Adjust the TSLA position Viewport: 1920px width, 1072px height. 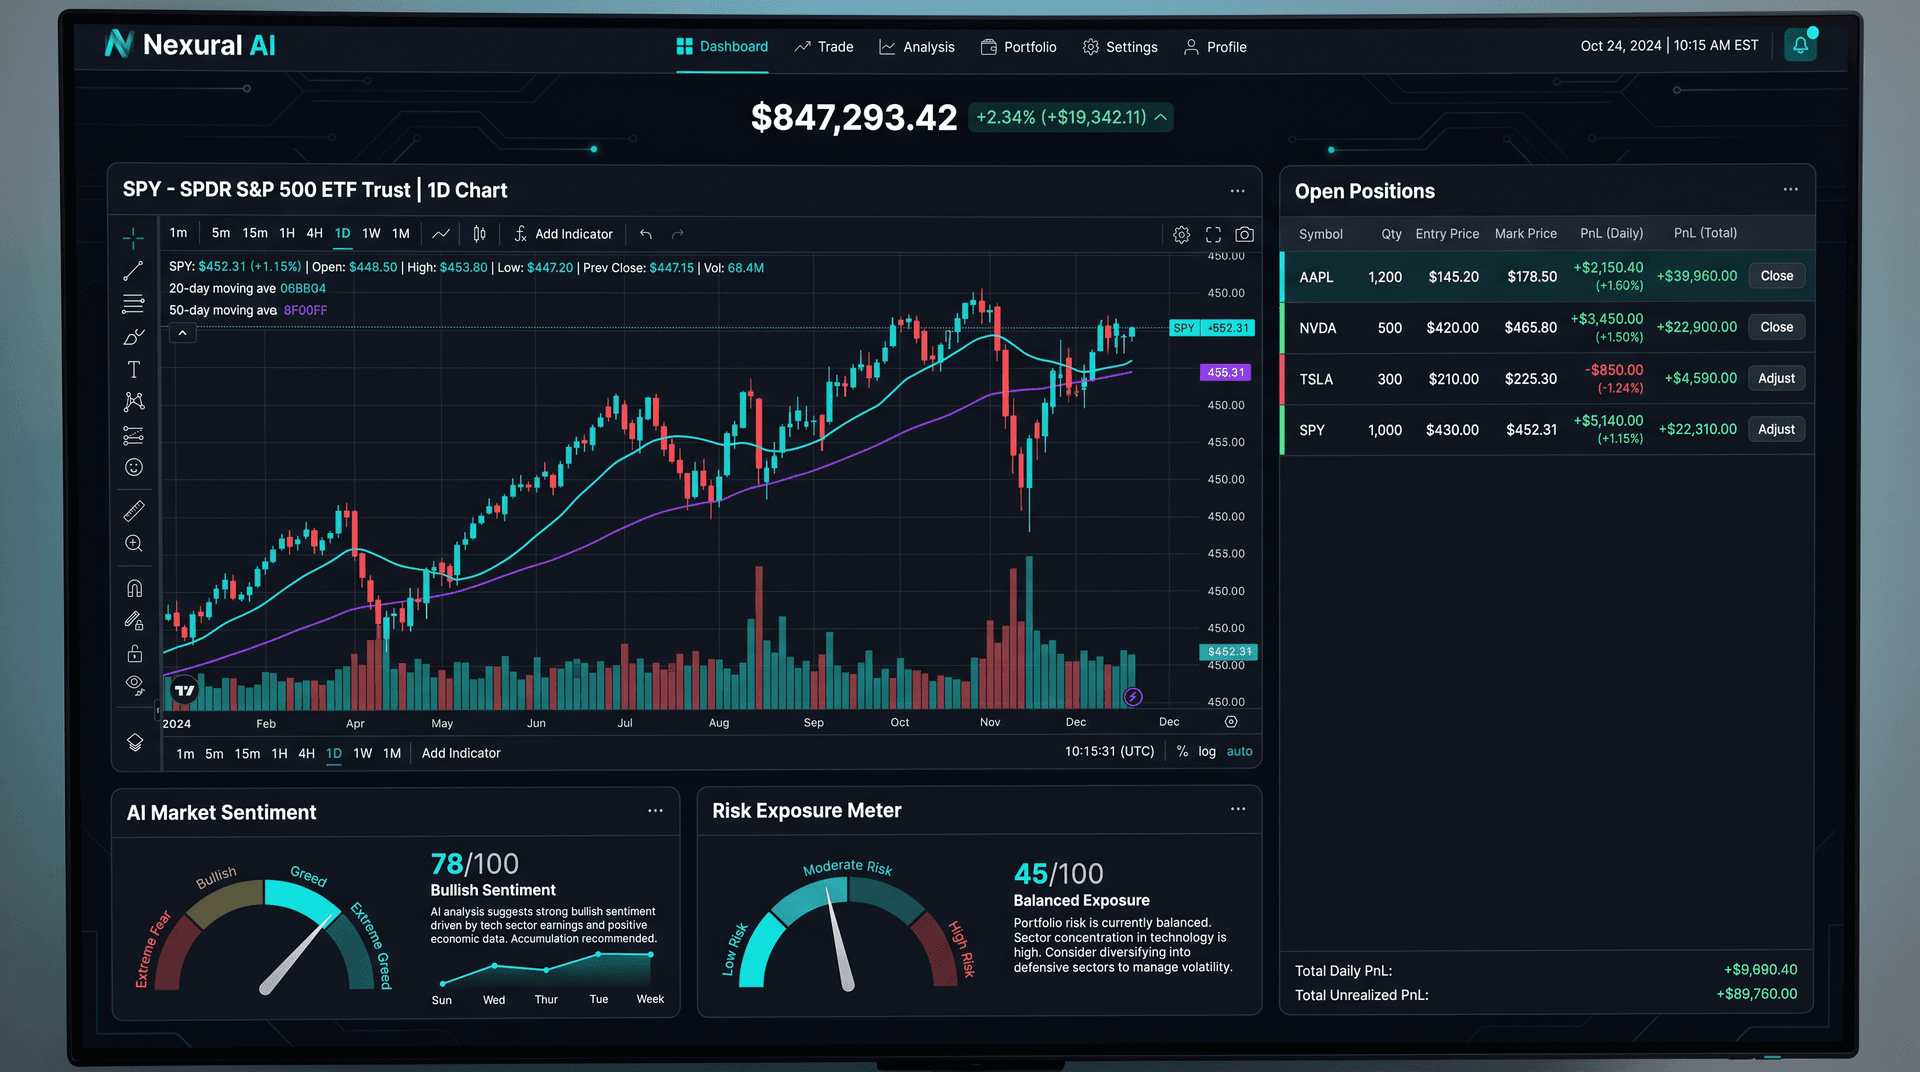(x=1777, y=378)
